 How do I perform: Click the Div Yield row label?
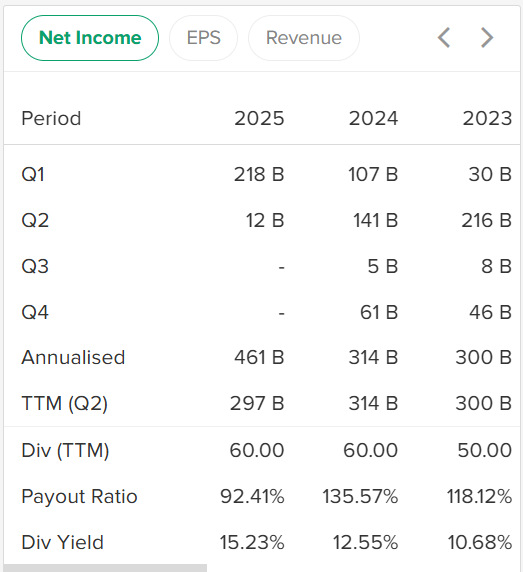click(x=62, y=542)
